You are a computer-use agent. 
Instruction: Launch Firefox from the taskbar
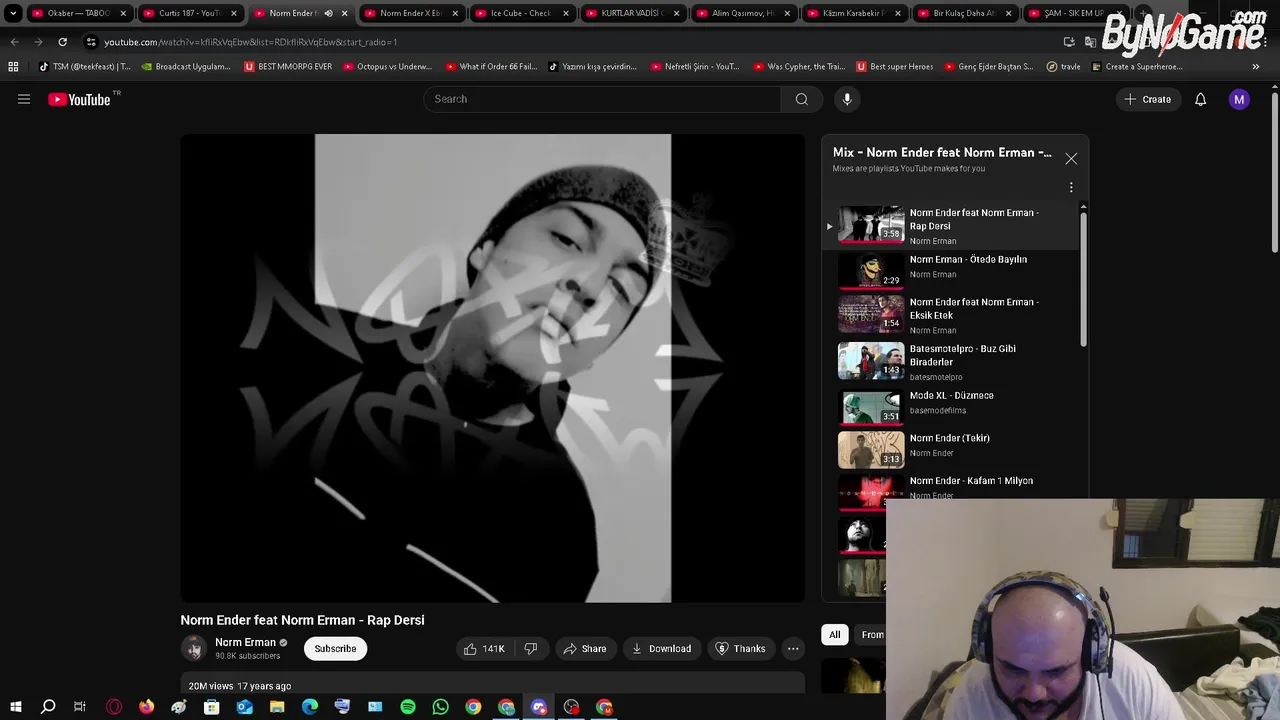tap(147, 707)
